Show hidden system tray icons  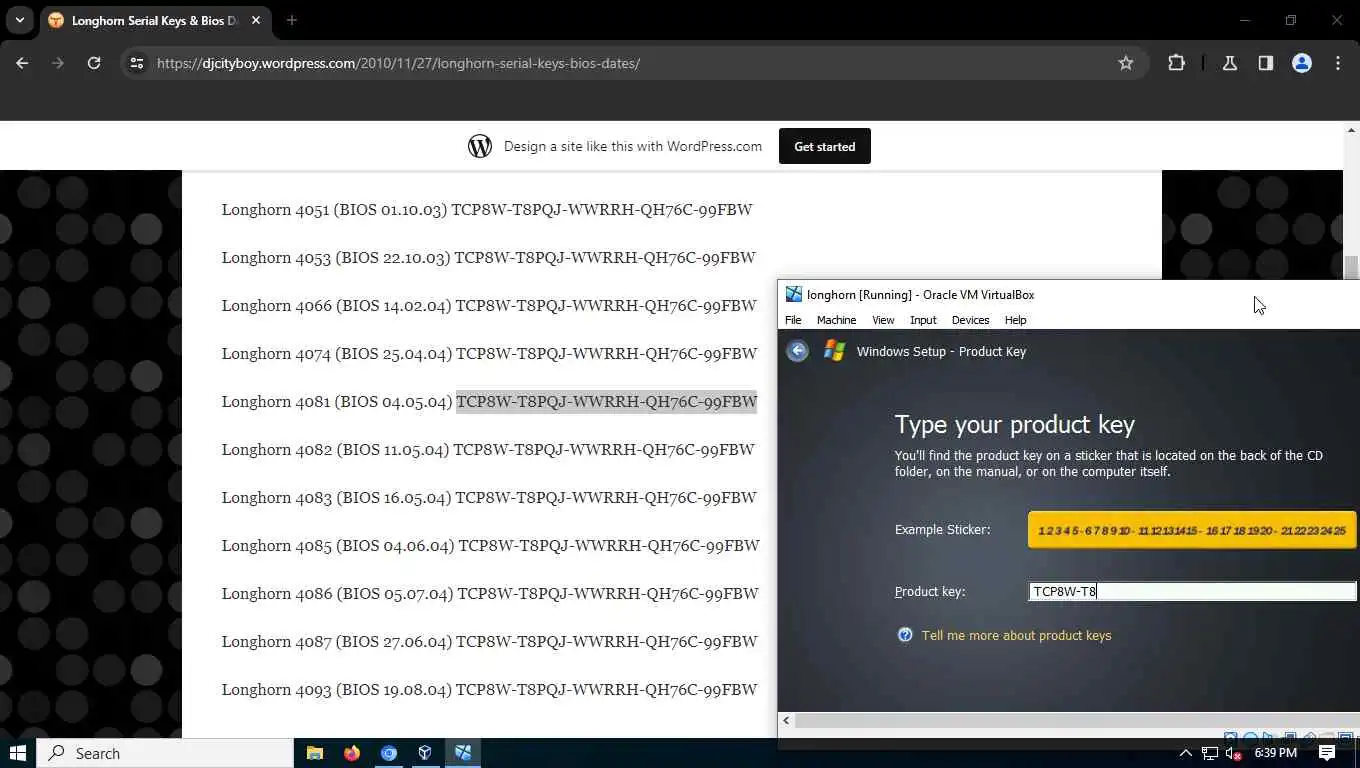click(x=1186, y=753)
